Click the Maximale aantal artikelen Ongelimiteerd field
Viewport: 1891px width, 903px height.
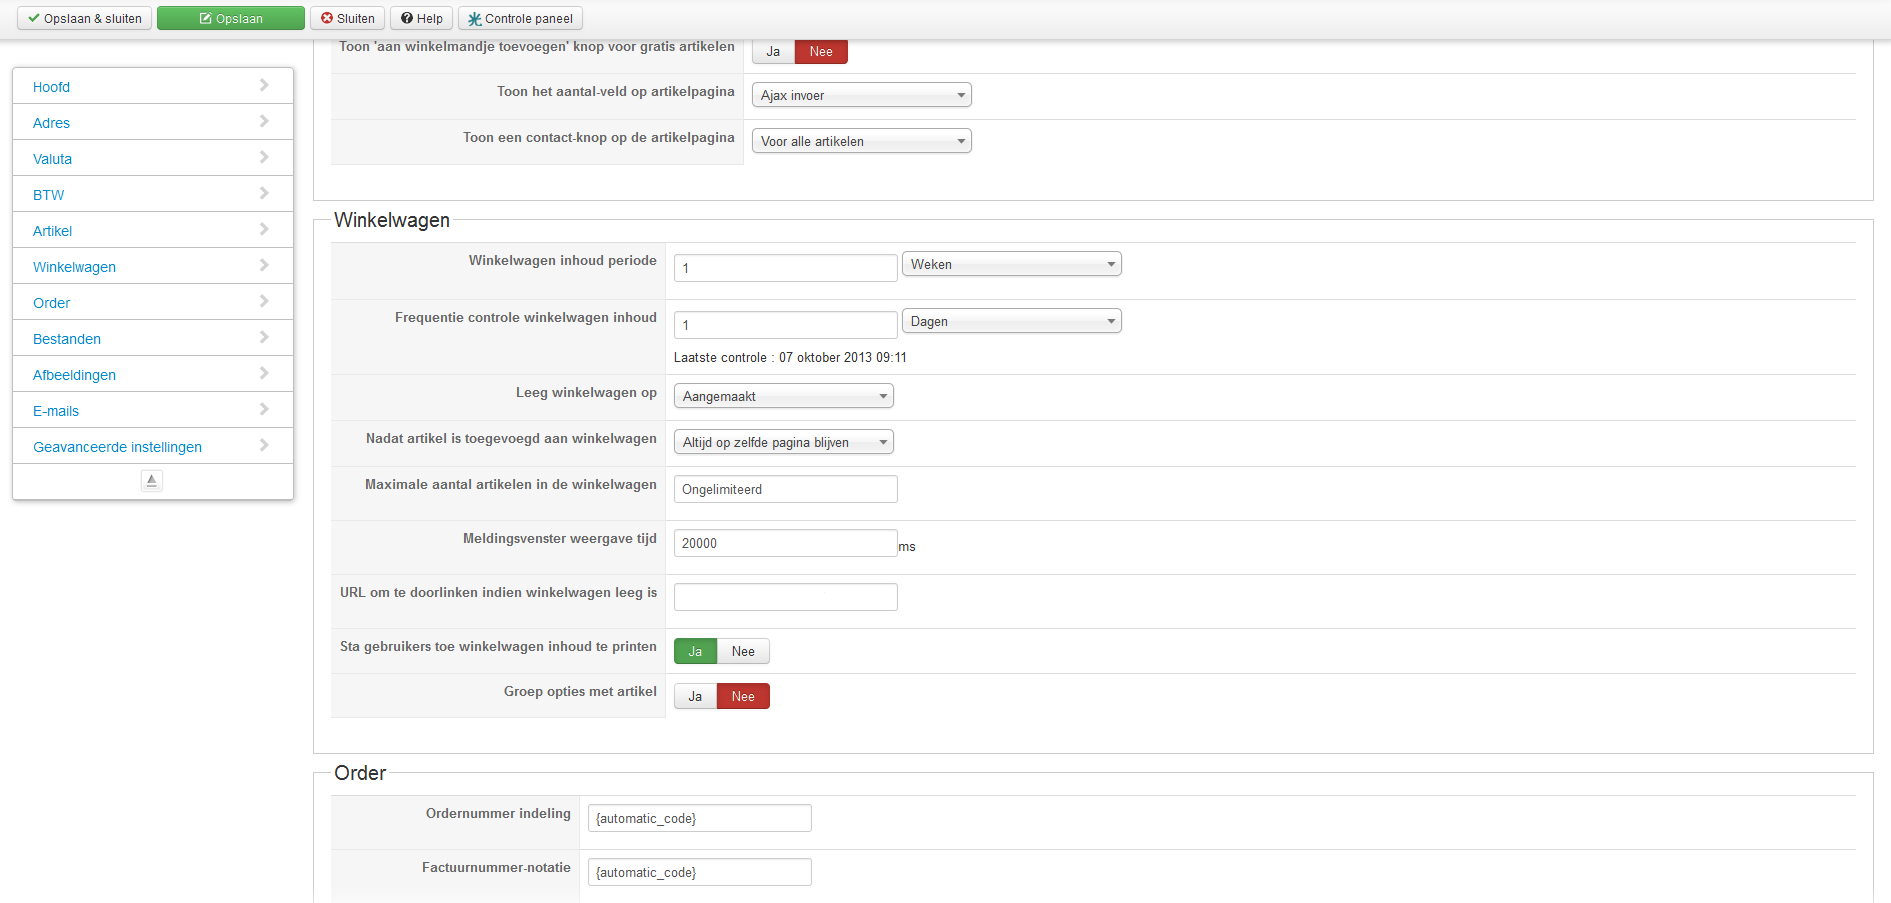click(x=785, y=489)
